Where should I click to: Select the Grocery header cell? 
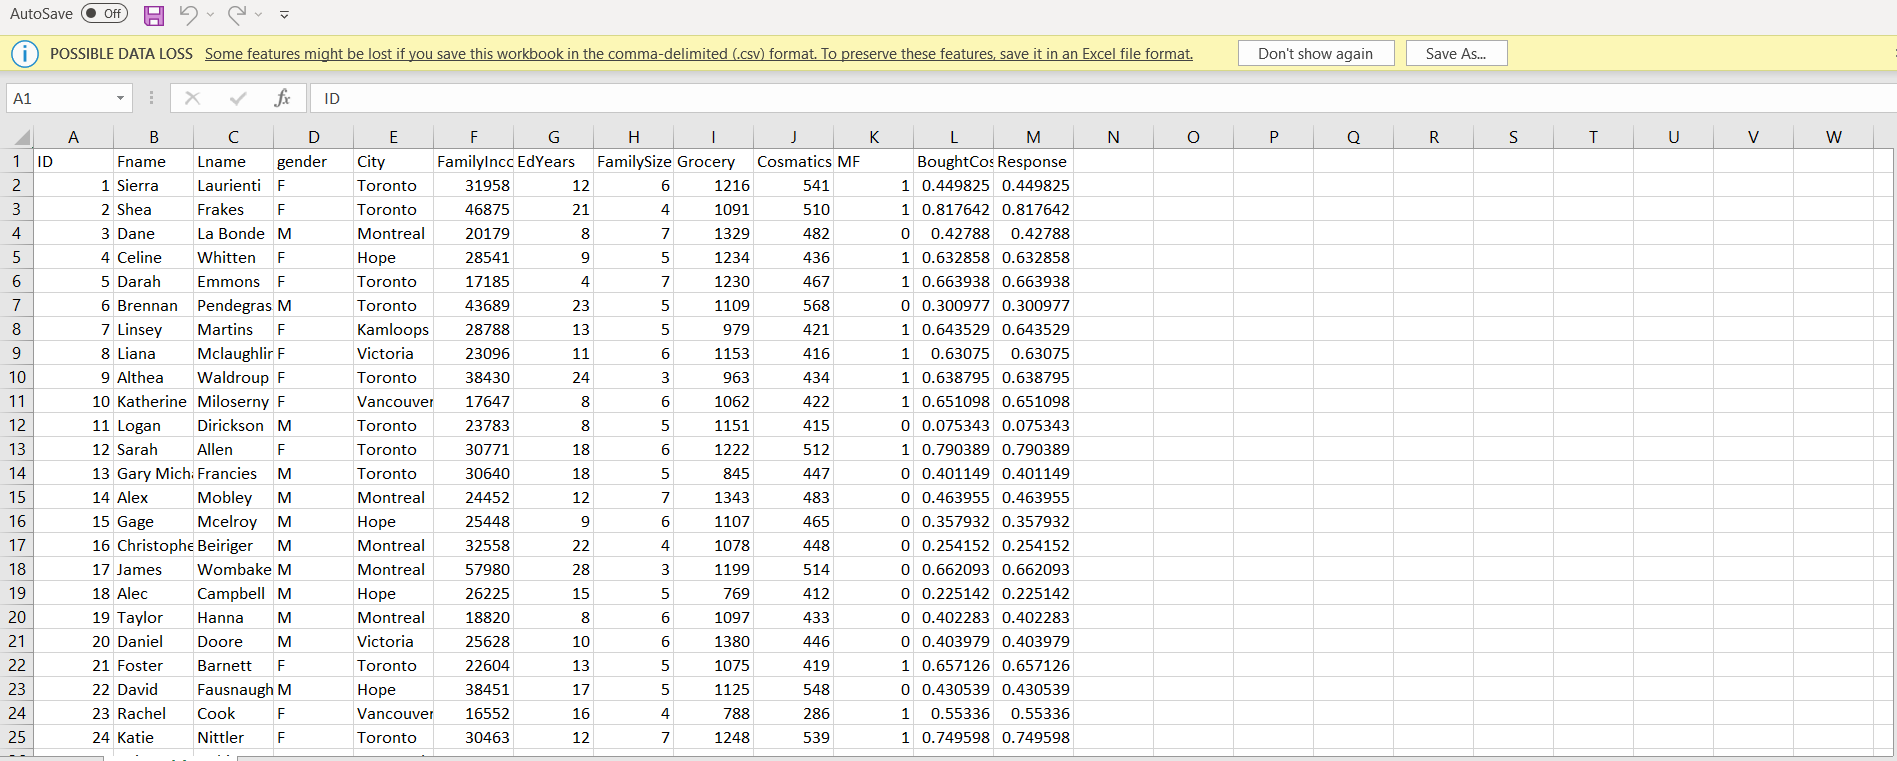point(713,161)
